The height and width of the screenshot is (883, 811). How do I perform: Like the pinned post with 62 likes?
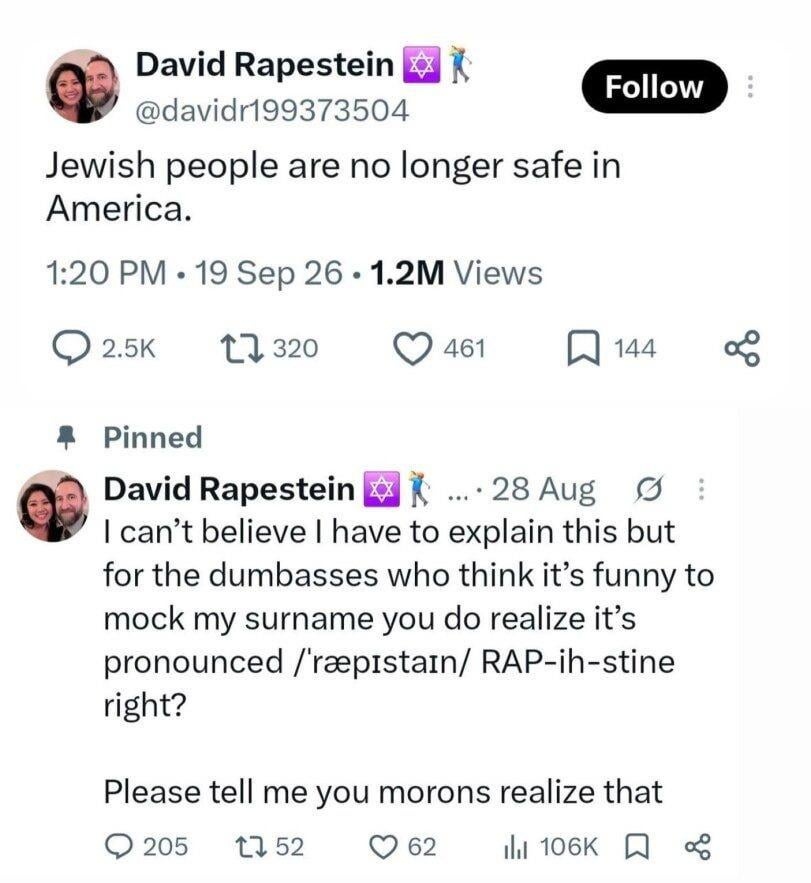[384, 847]
